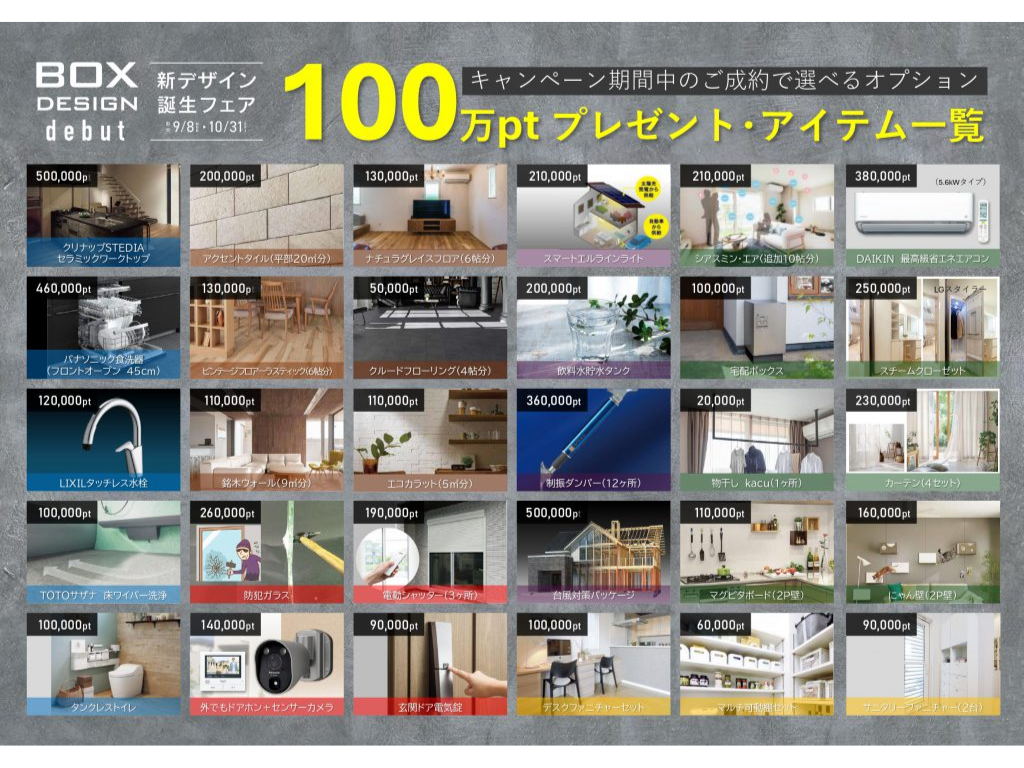This screenshot has height=768, width=1024.
Task: Open the アクセントタイル item image
Action: click(x=267, y=215)
